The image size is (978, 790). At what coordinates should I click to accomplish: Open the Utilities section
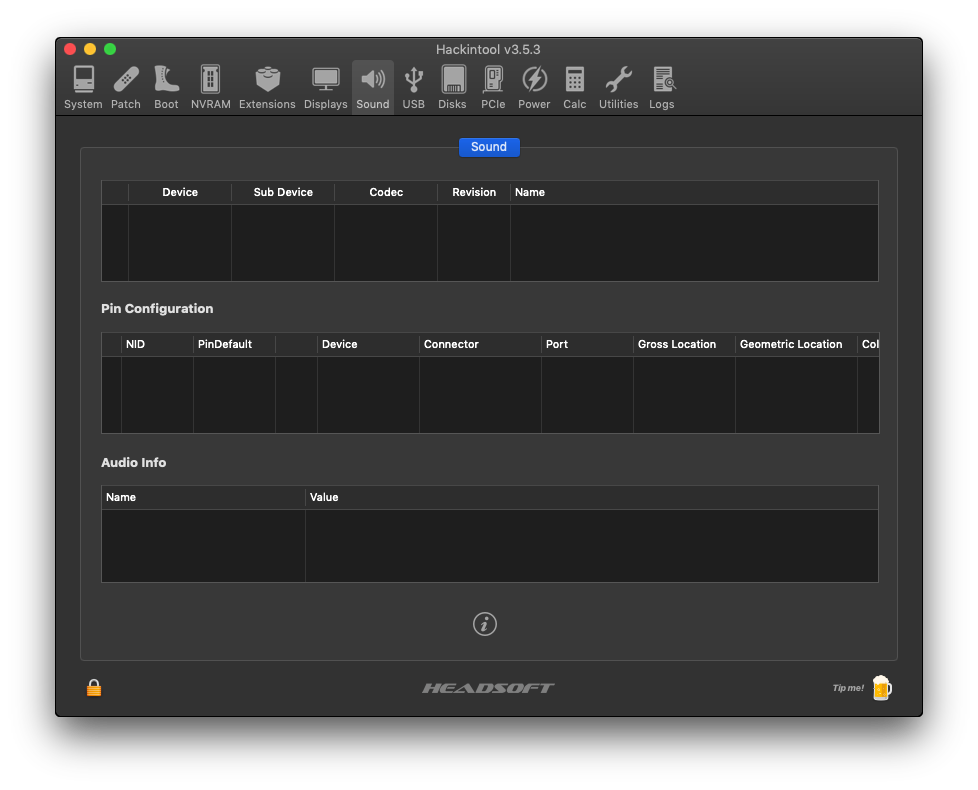[618, 88]
